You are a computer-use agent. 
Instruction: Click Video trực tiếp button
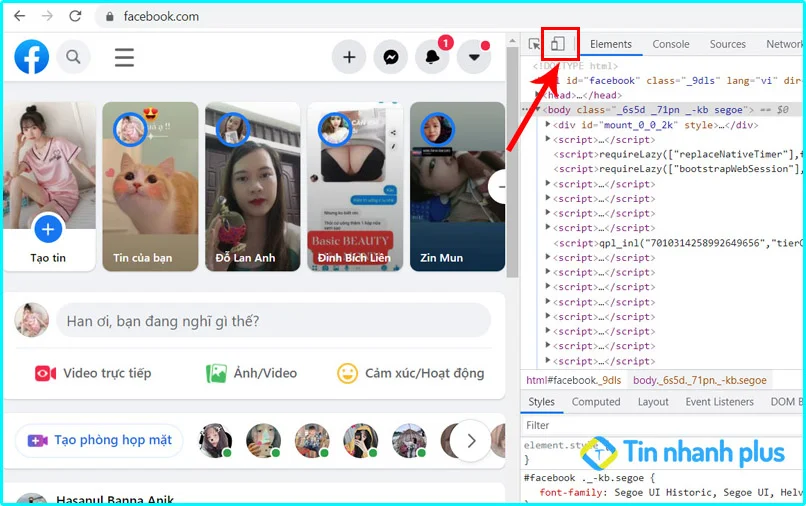pyautogui.click(x=94, y=373)
